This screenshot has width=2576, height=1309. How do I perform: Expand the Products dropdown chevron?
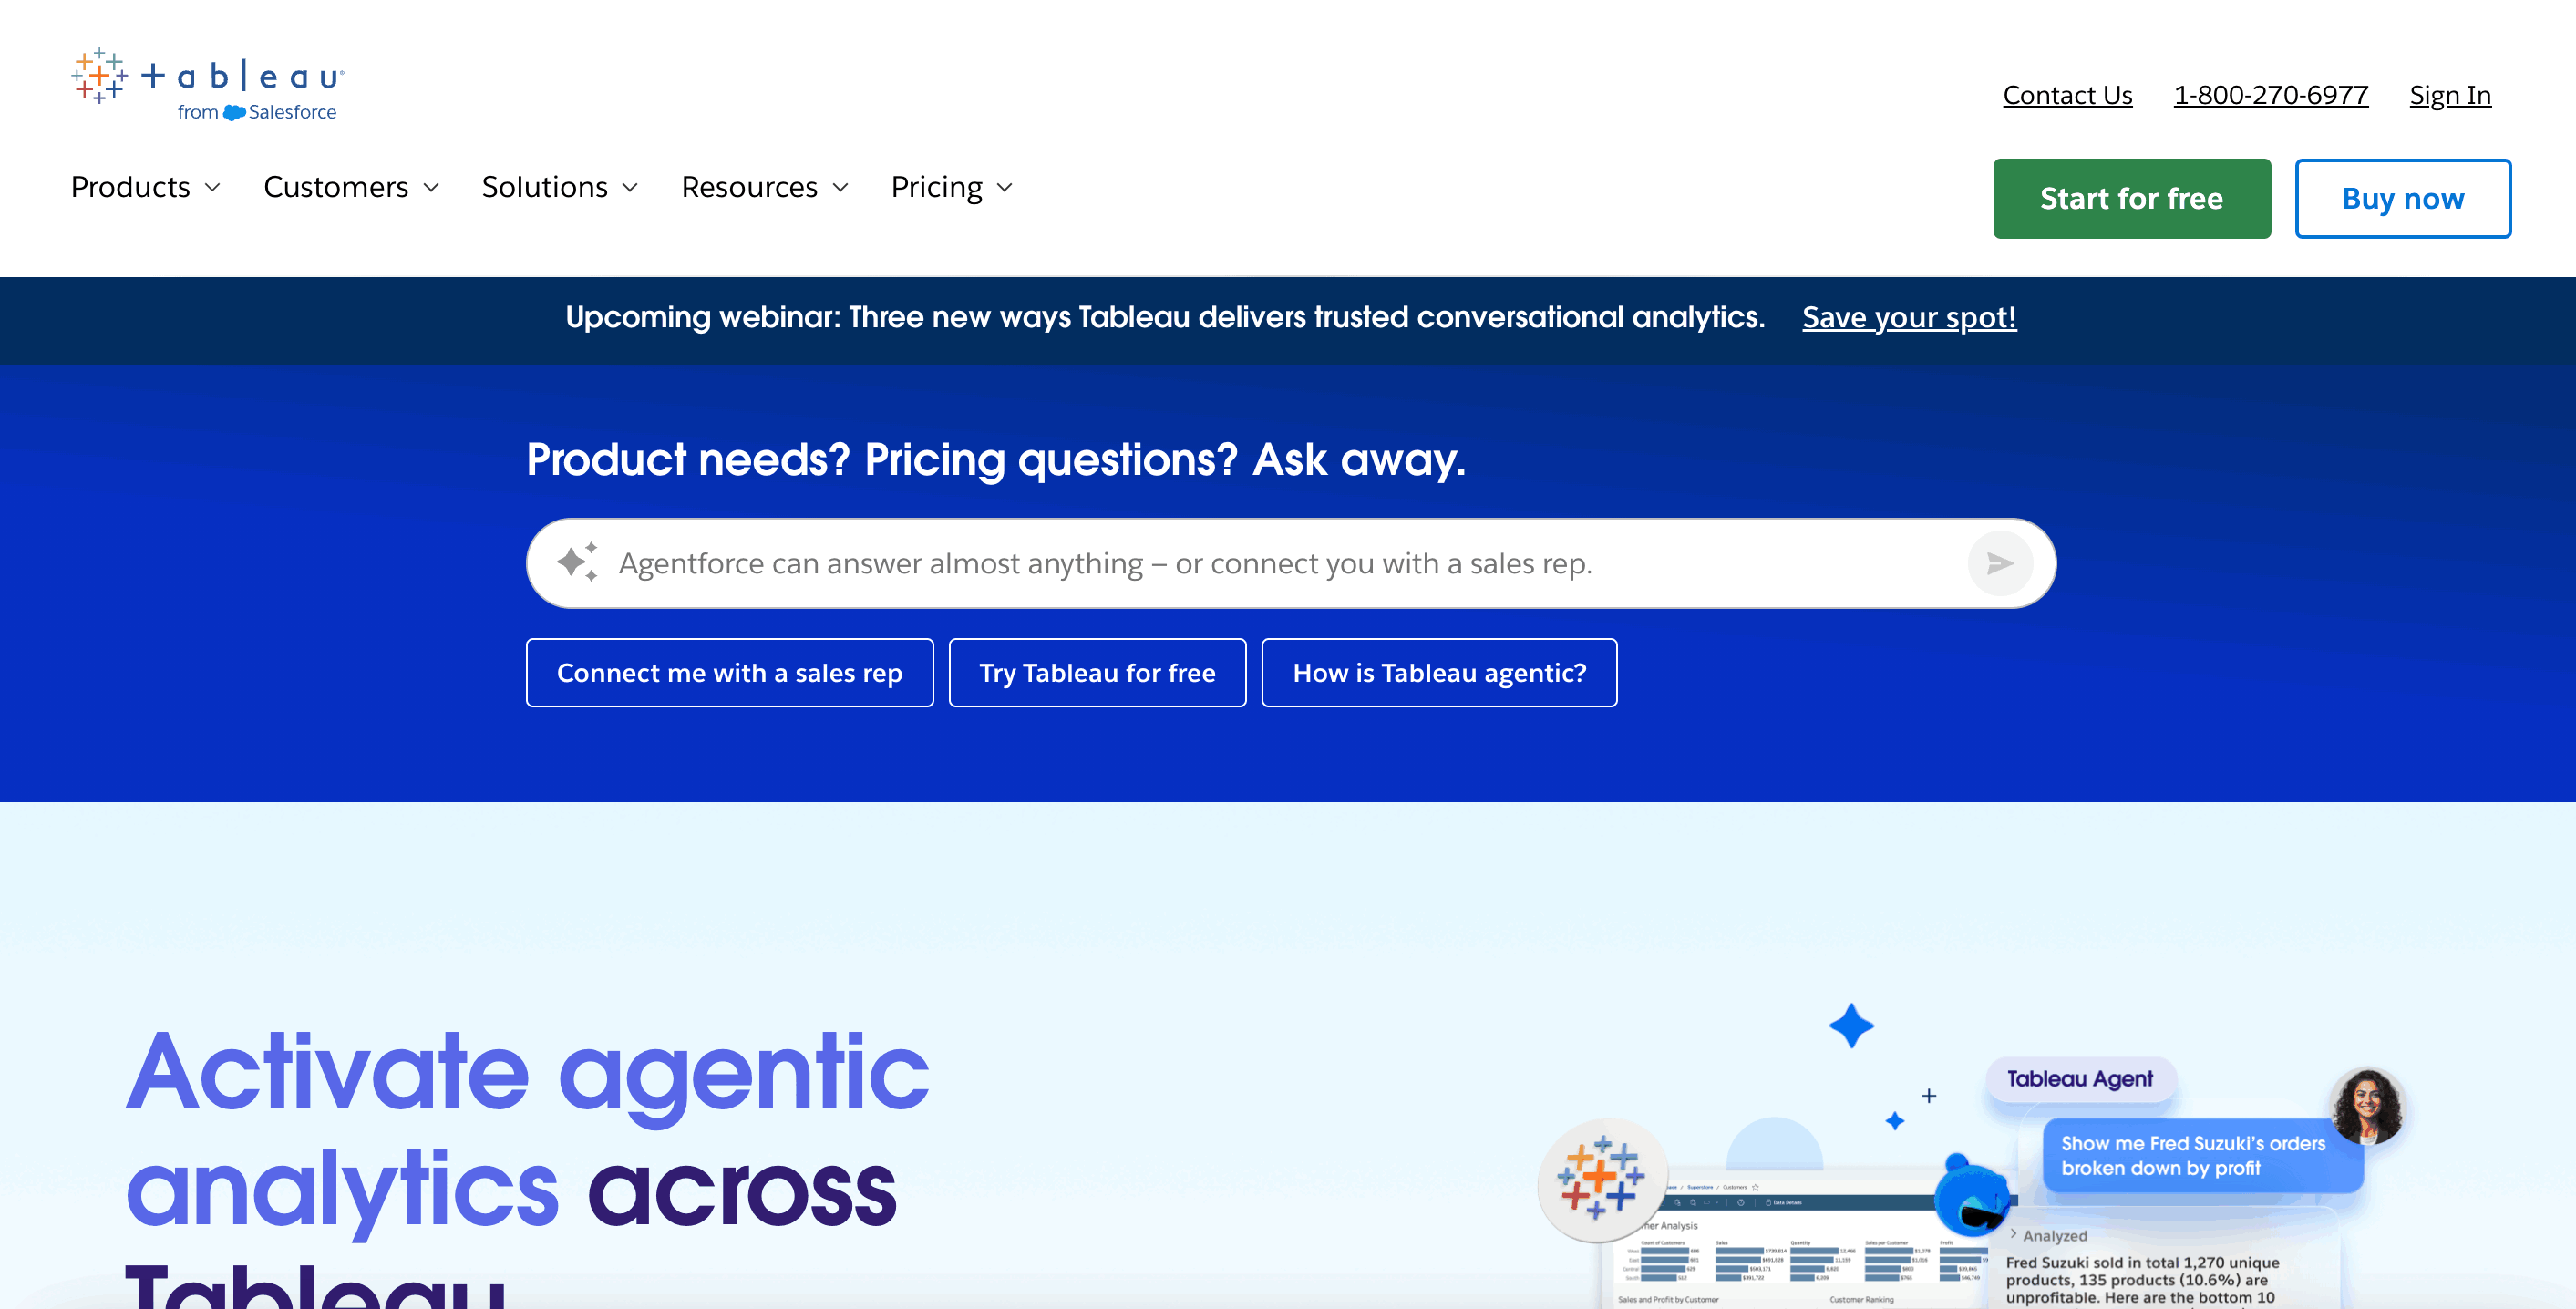(212, 188)
